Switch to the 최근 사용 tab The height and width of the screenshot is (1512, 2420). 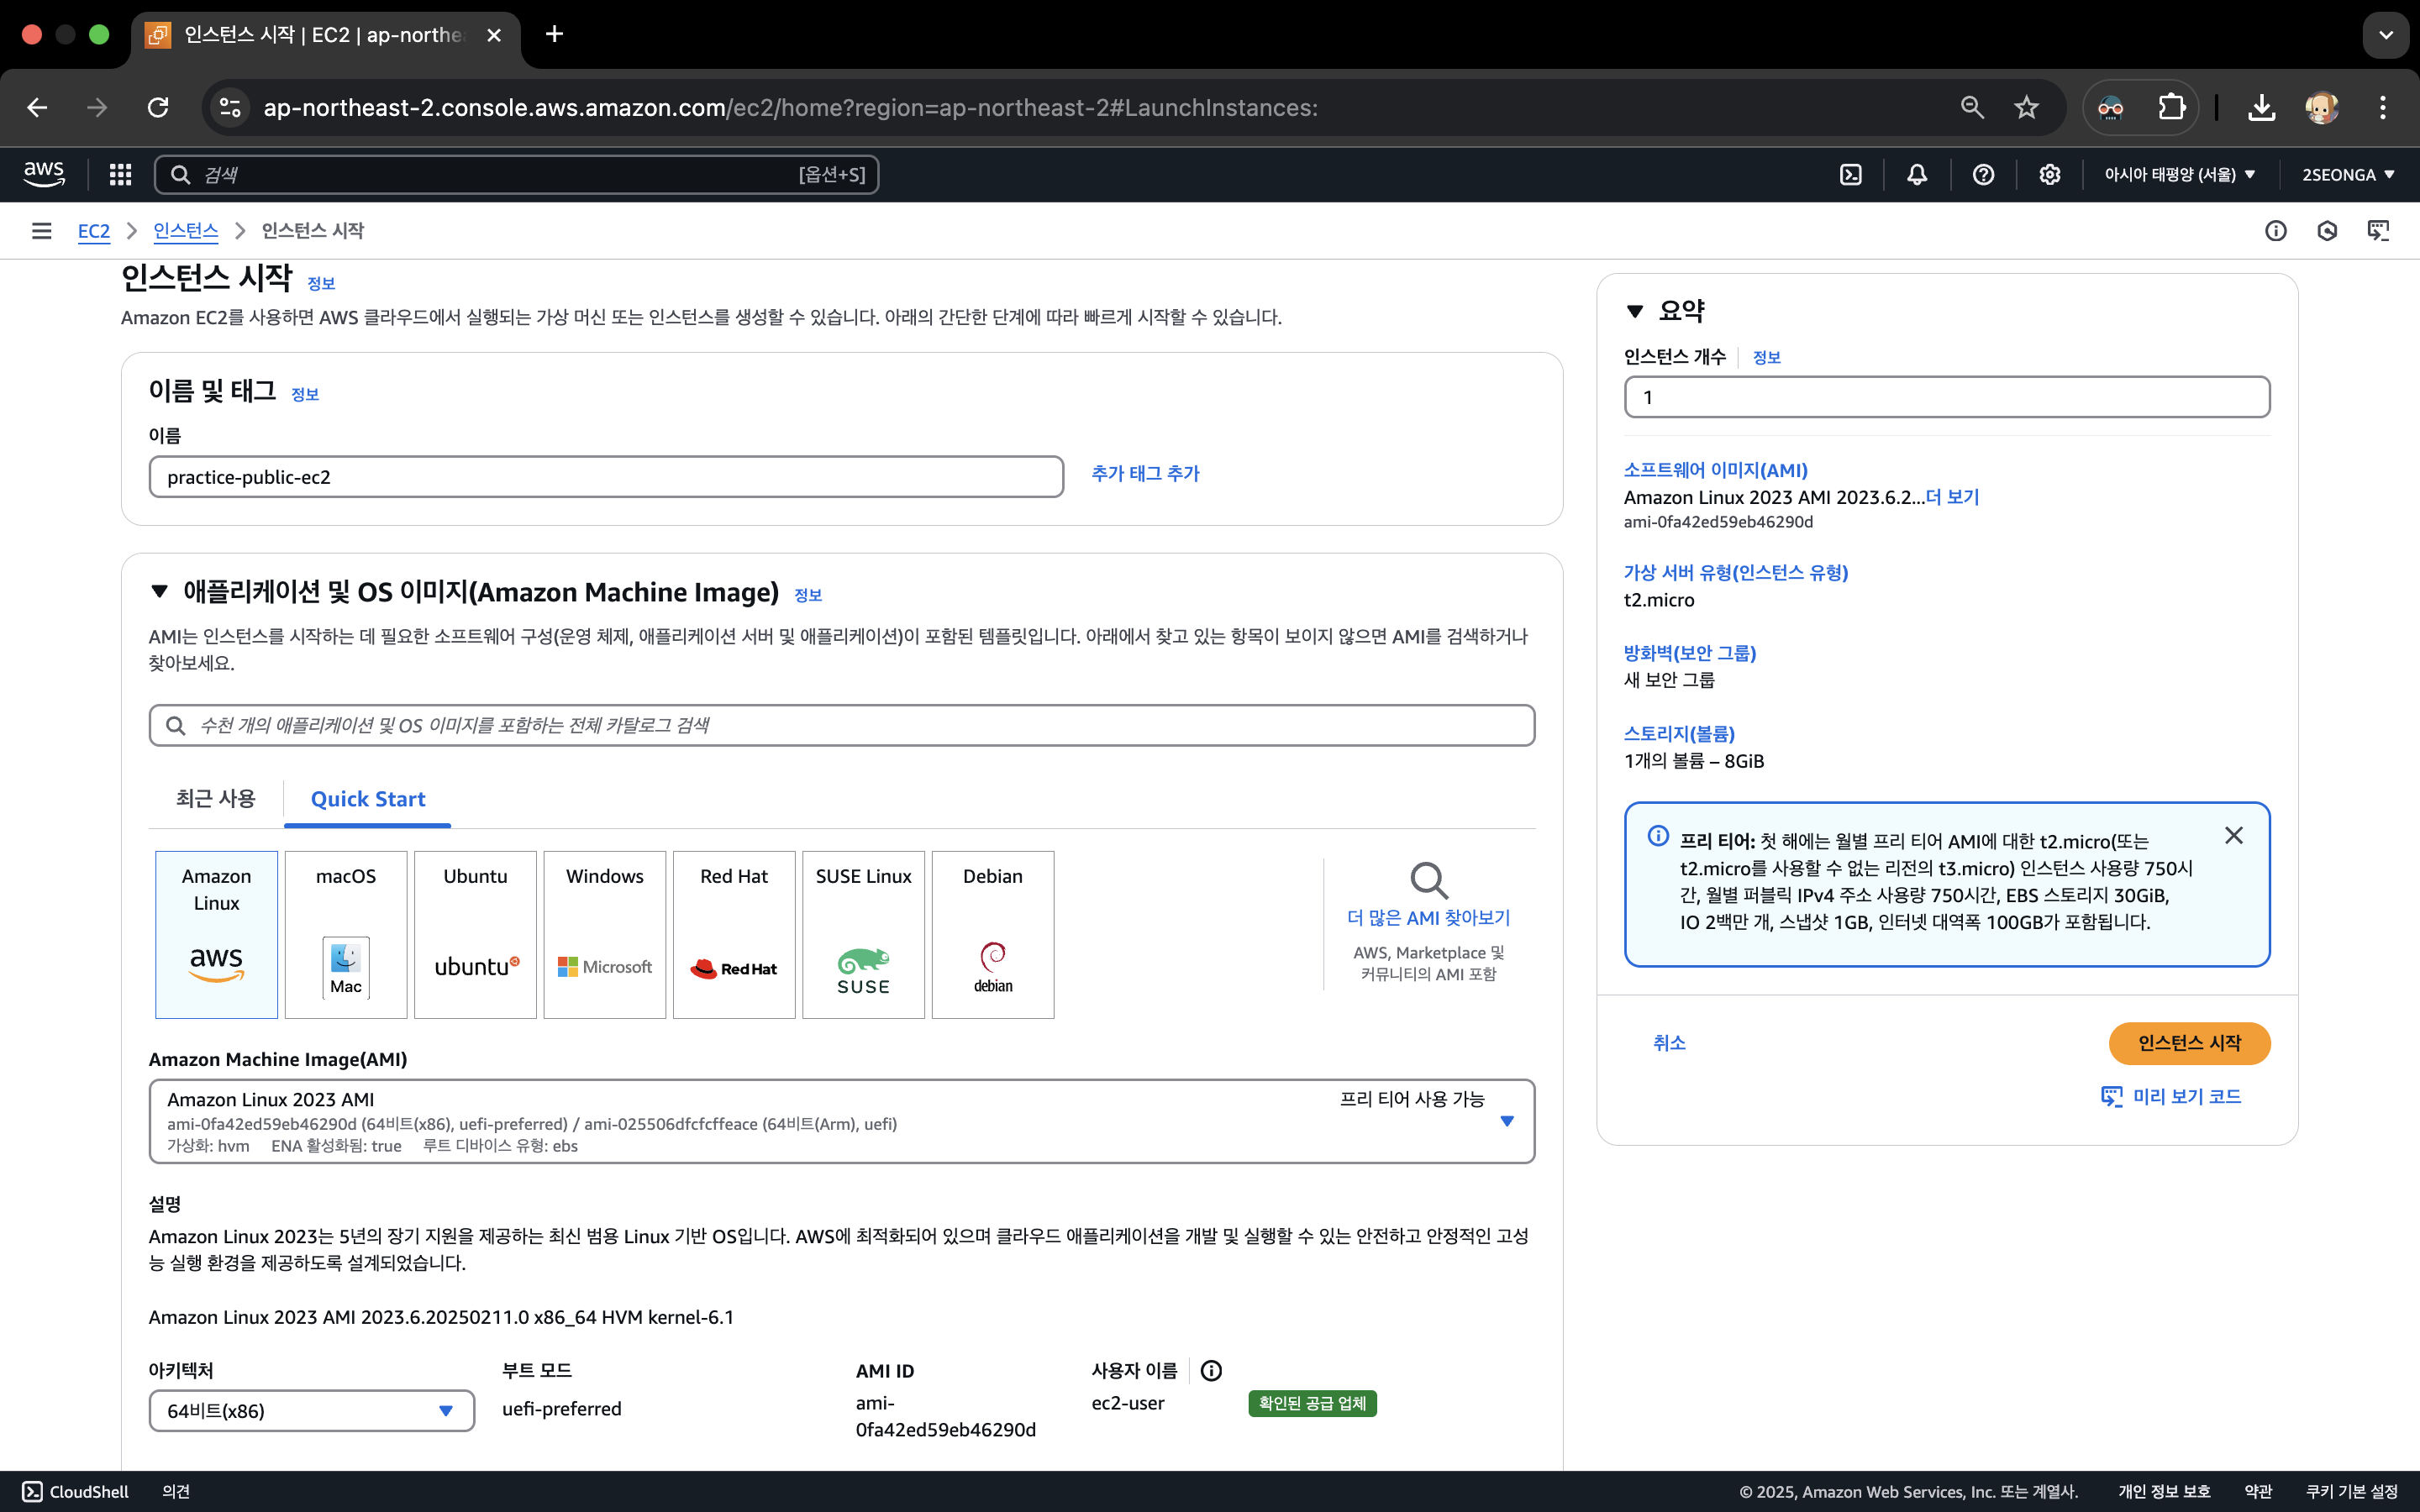pyautogui.click(x=215, y=799)
